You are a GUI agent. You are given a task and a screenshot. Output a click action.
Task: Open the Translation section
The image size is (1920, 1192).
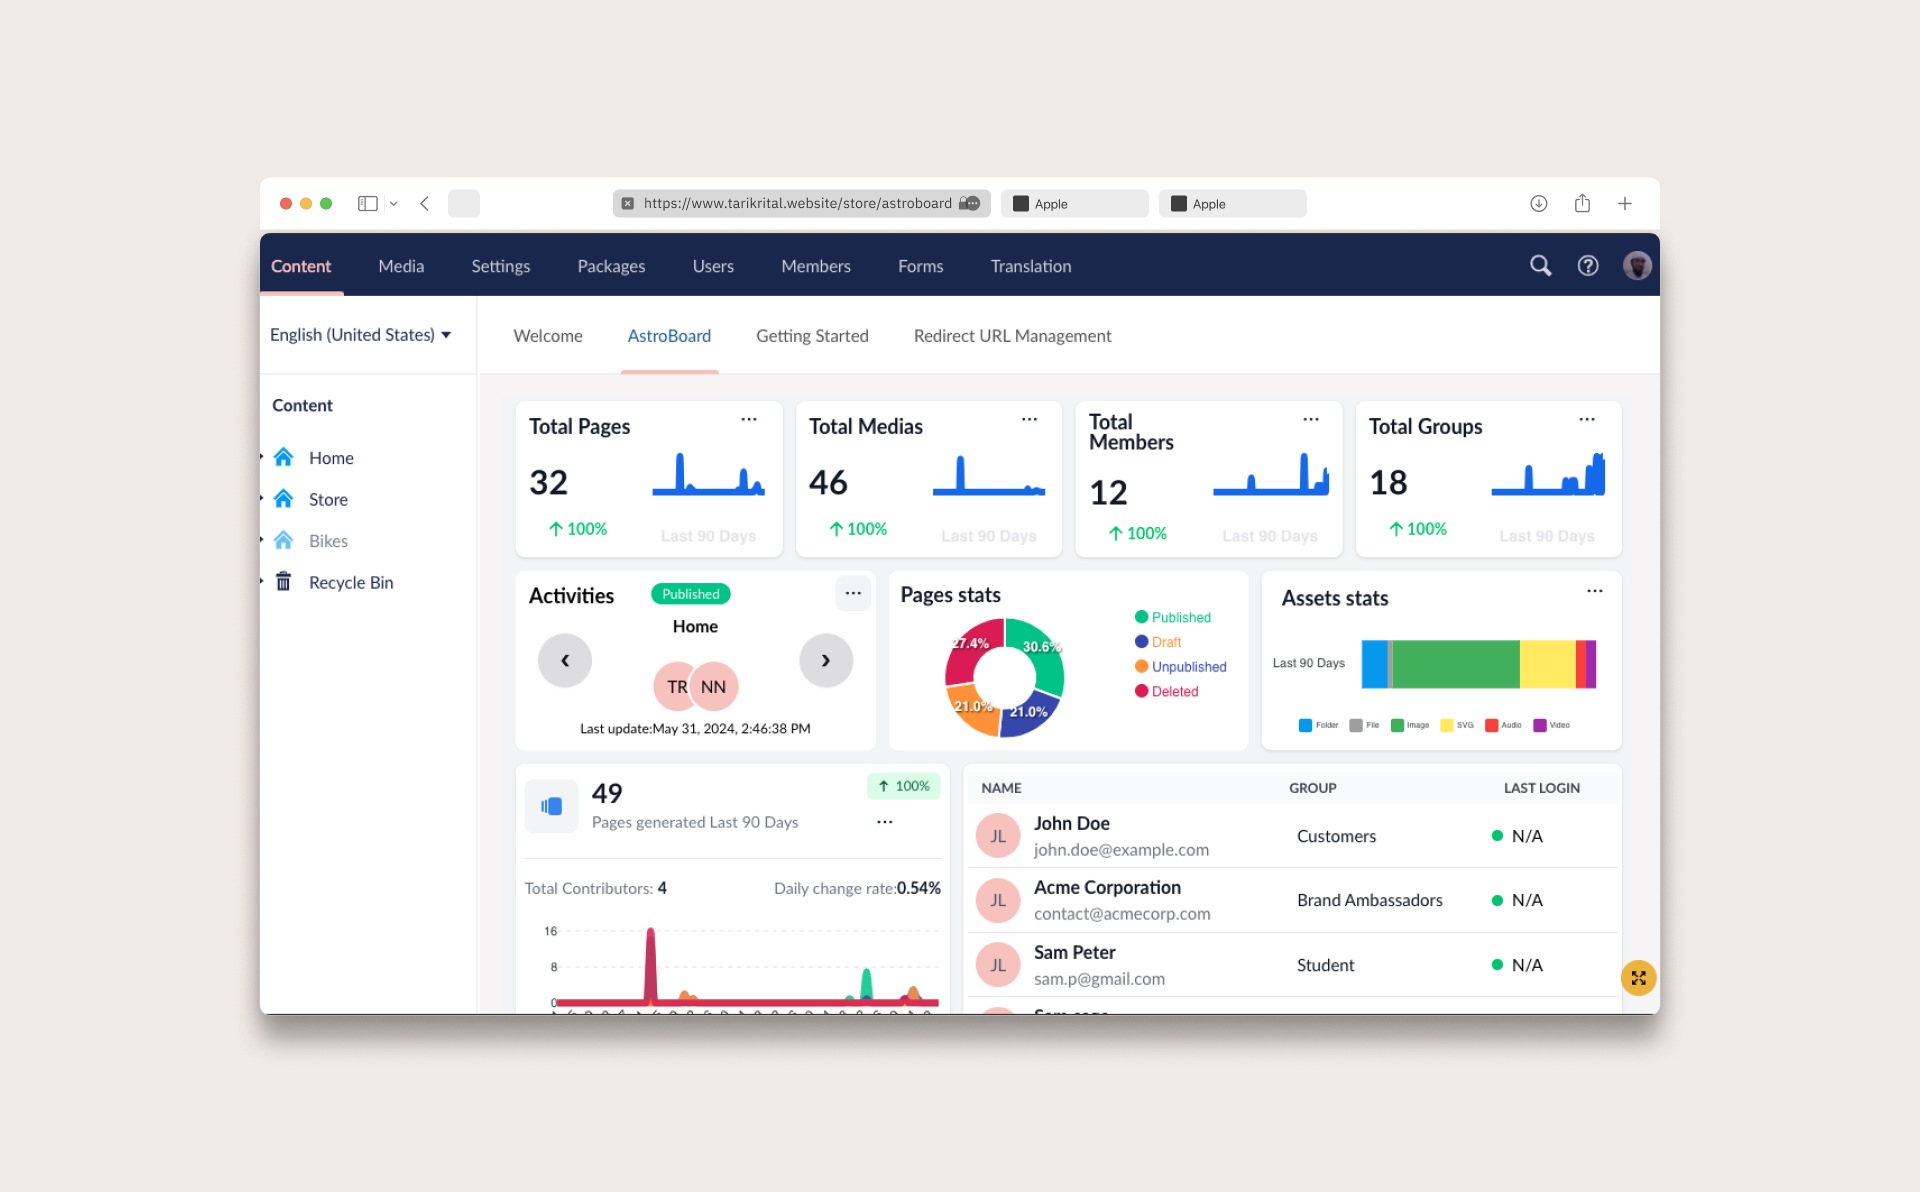tap(1031, 266)
